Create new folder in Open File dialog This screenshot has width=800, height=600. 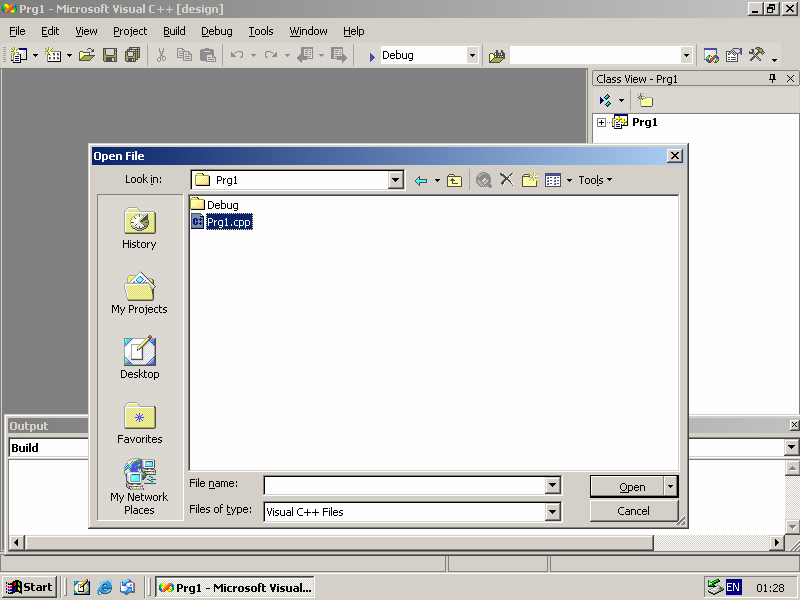(x=530, y=180)
